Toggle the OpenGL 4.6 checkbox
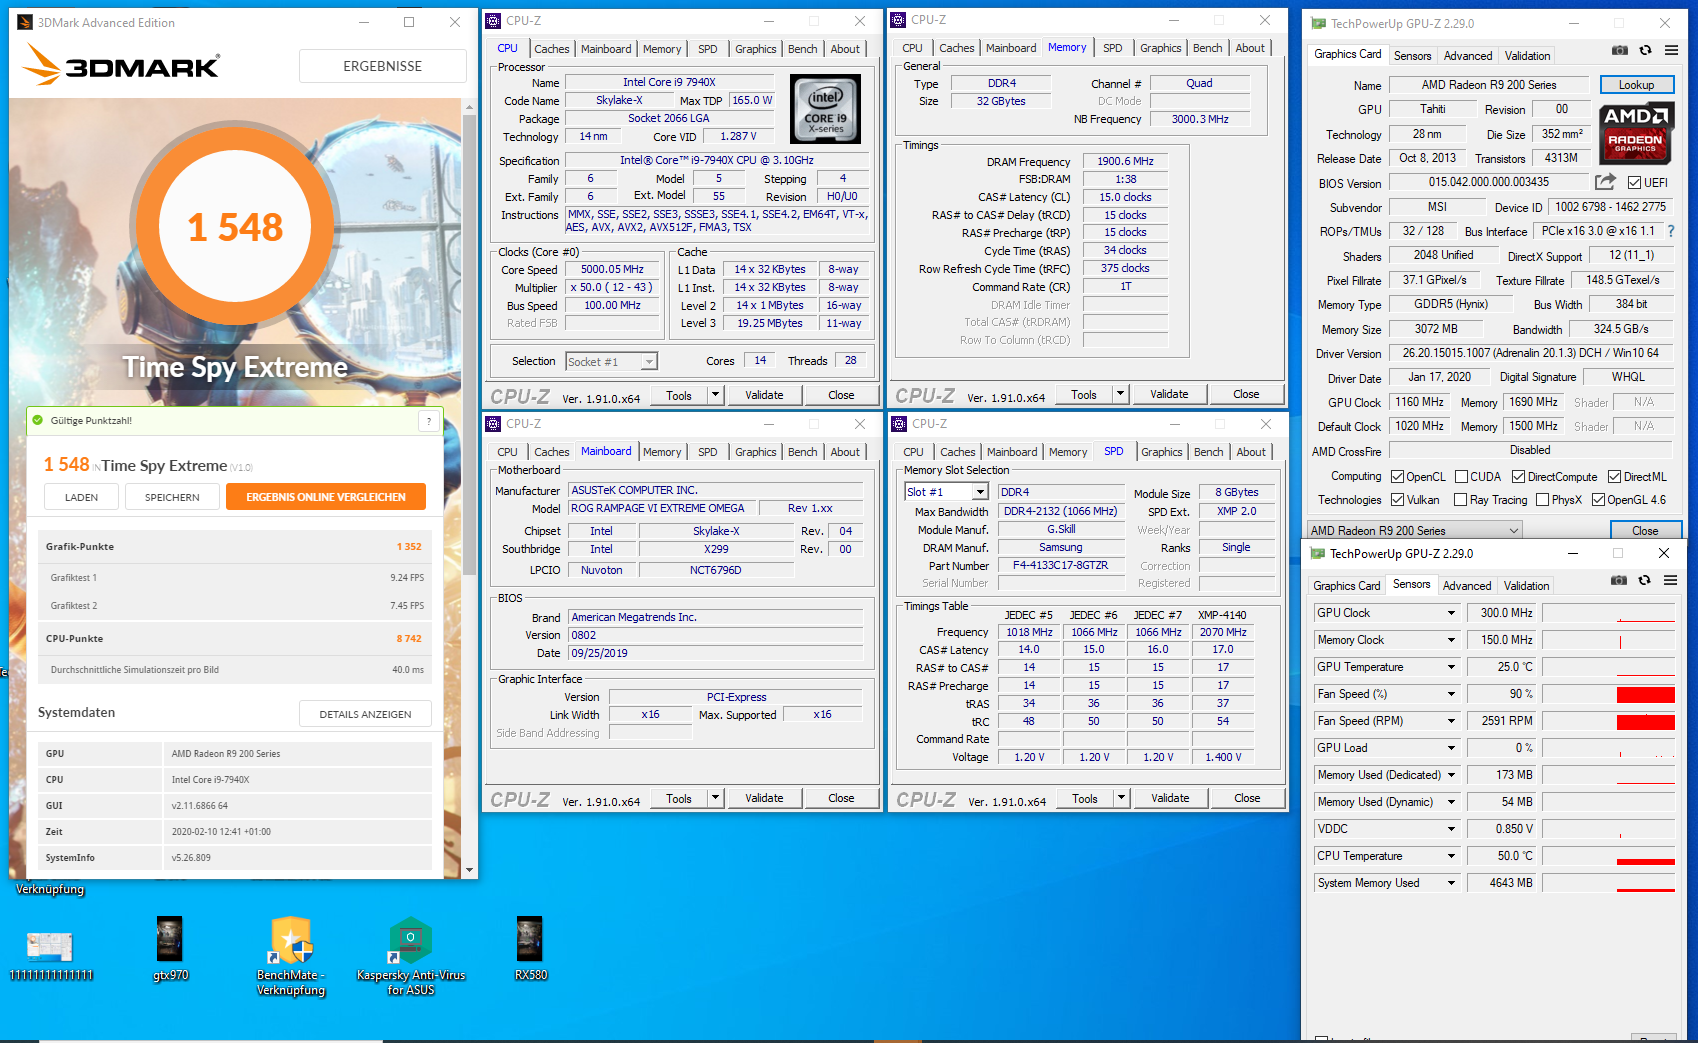 [1598, 500]
